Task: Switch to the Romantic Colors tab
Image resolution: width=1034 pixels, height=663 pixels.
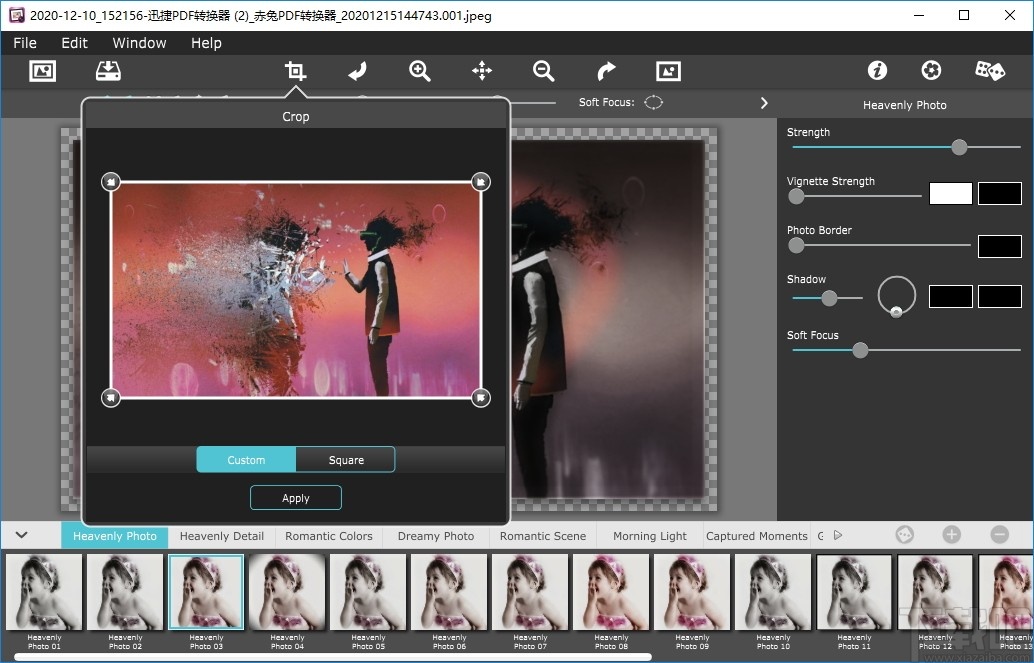Action: (328, 536)
